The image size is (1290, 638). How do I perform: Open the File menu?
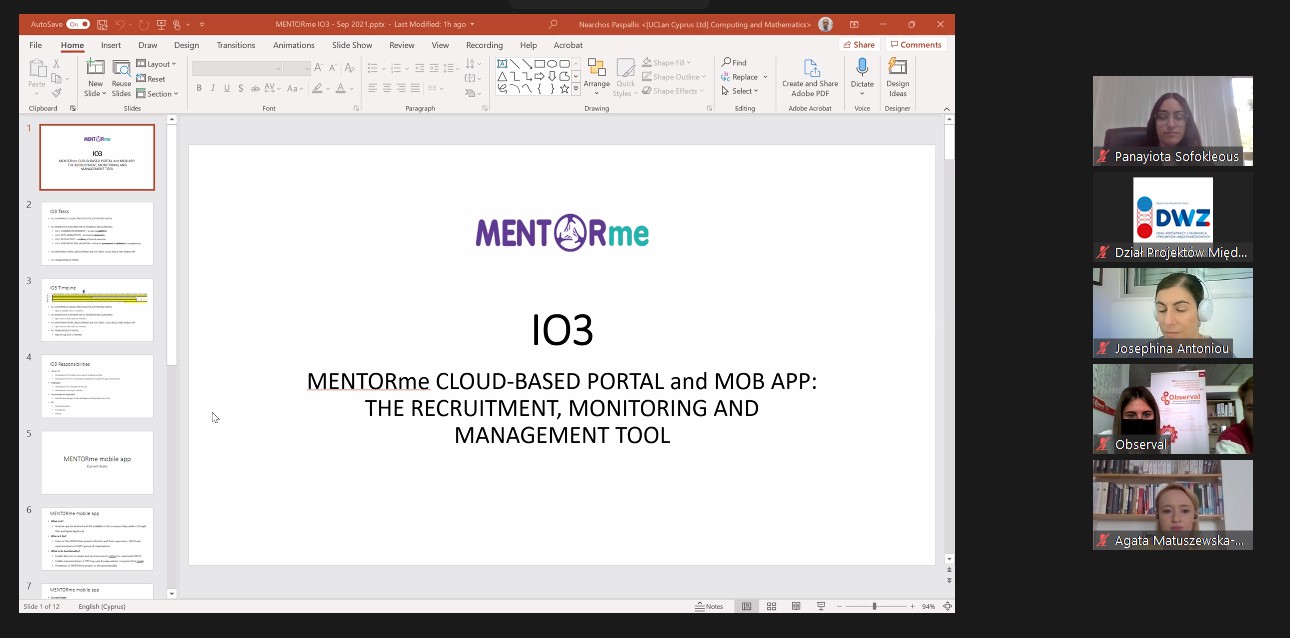click(35, 45)
